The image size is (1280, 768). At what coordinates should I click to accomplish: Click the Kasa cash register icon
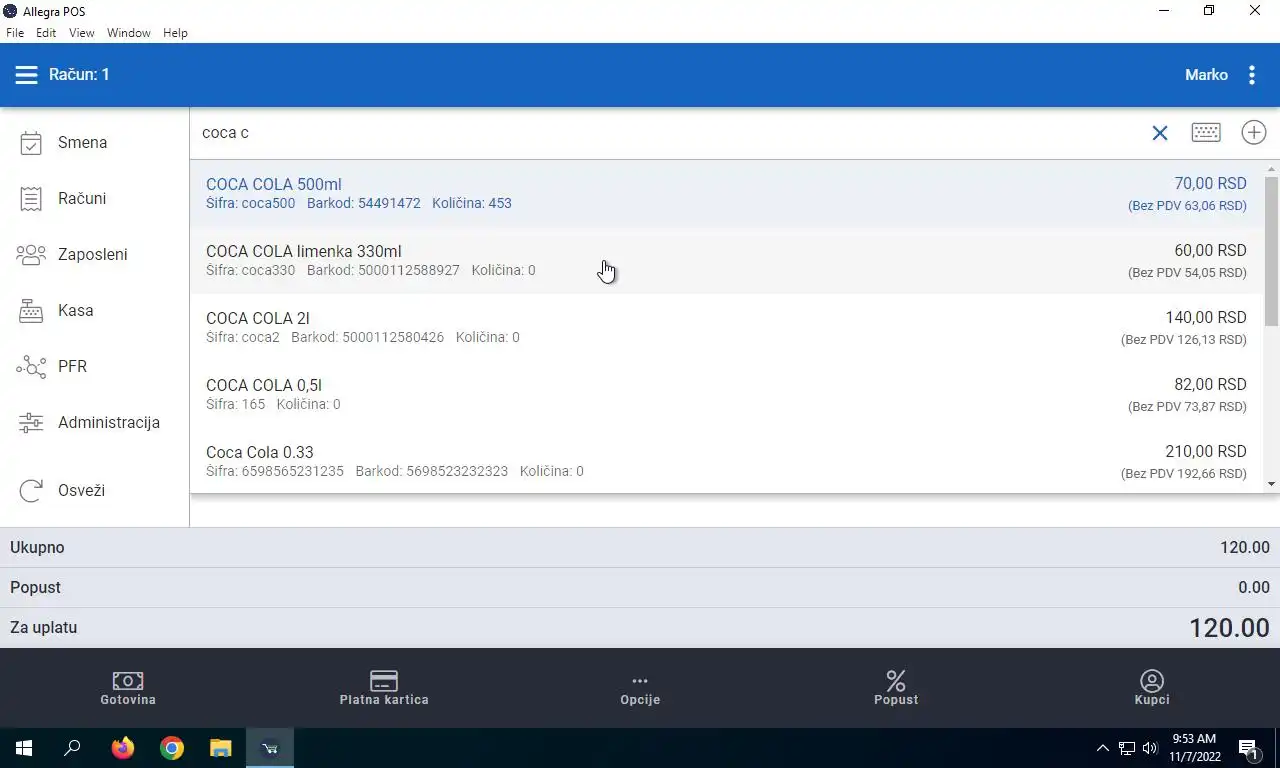click(x=31, y=311)
